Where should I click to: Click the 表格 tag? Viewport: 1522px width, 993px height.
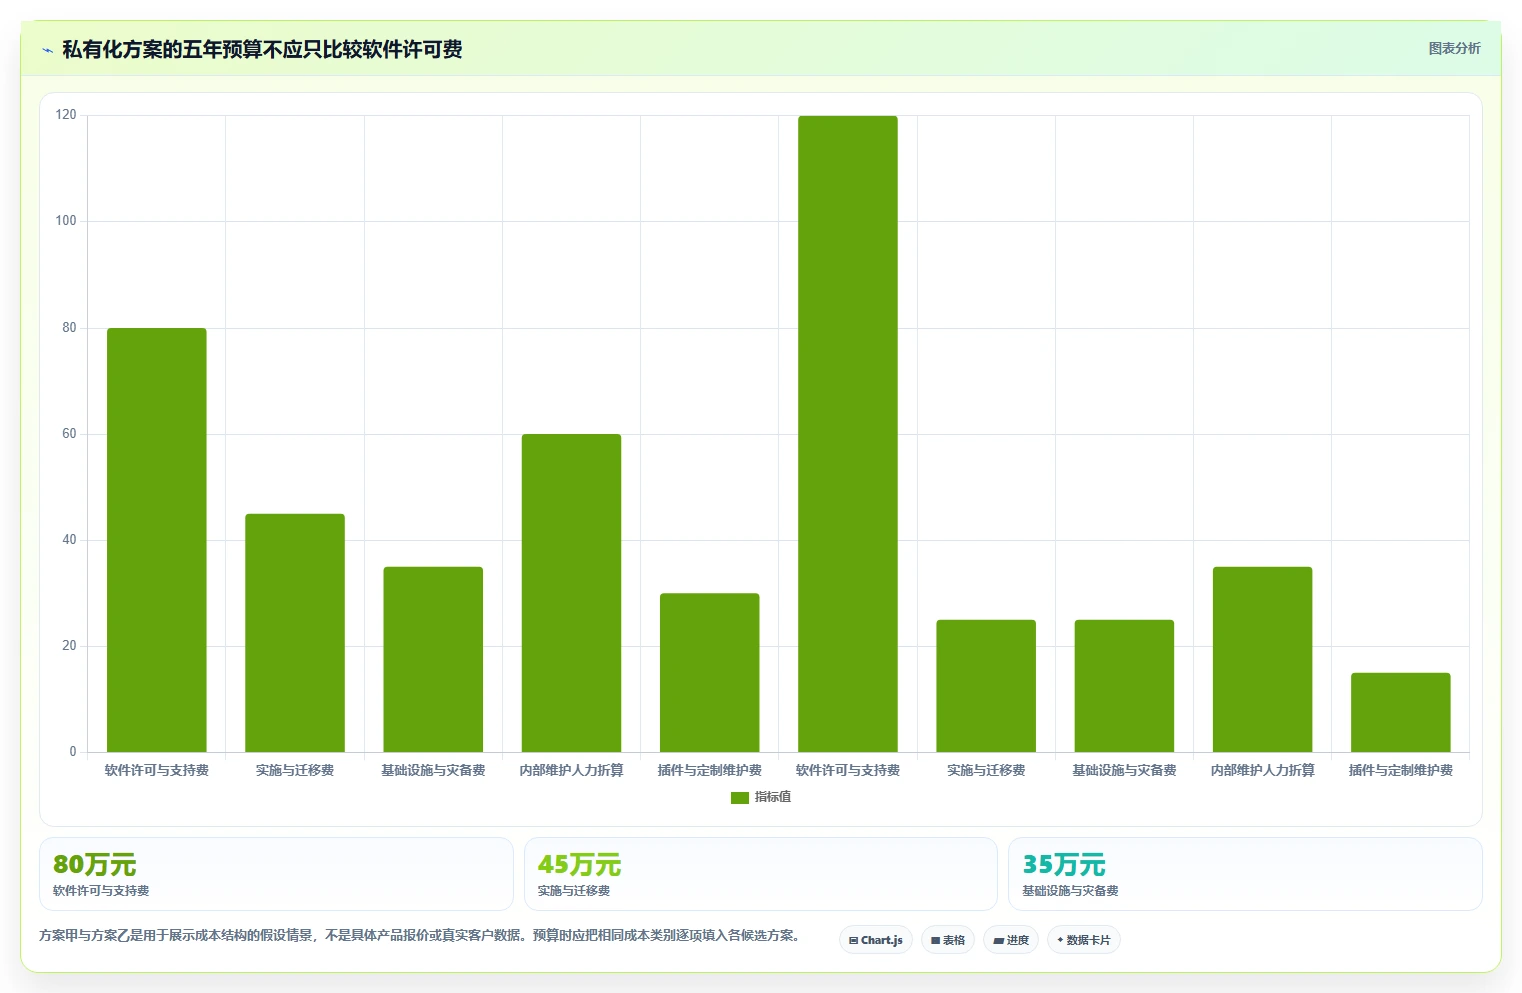pos(948,940)
